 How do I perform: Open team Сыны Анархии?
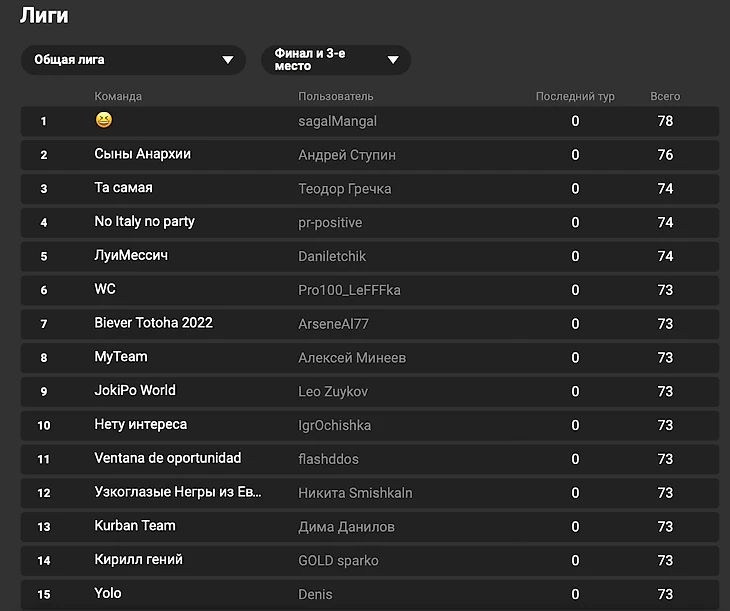[142, 154]
